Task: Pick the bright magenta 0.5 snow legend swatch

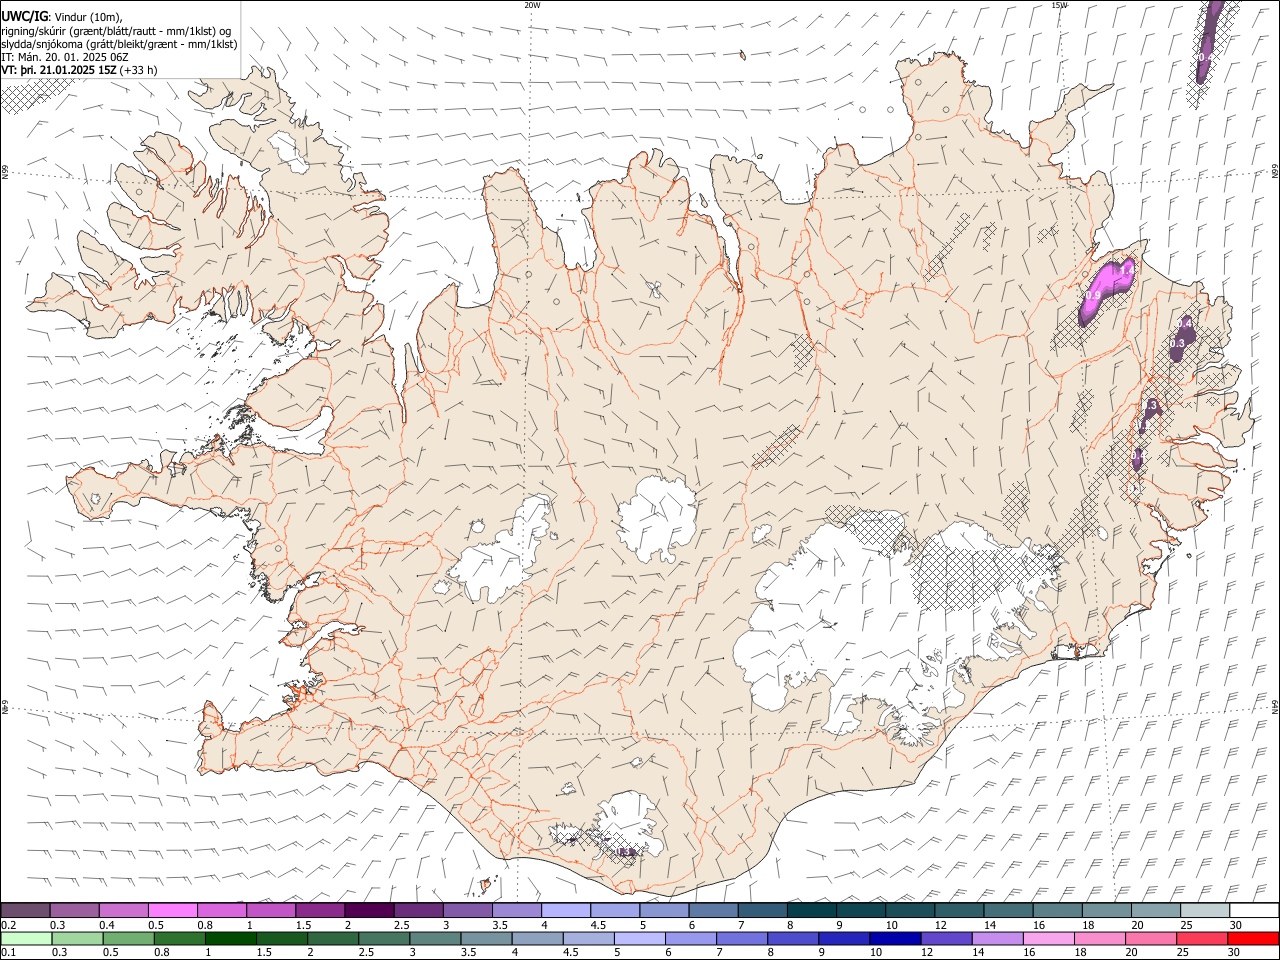Action: tap(172, 911)
